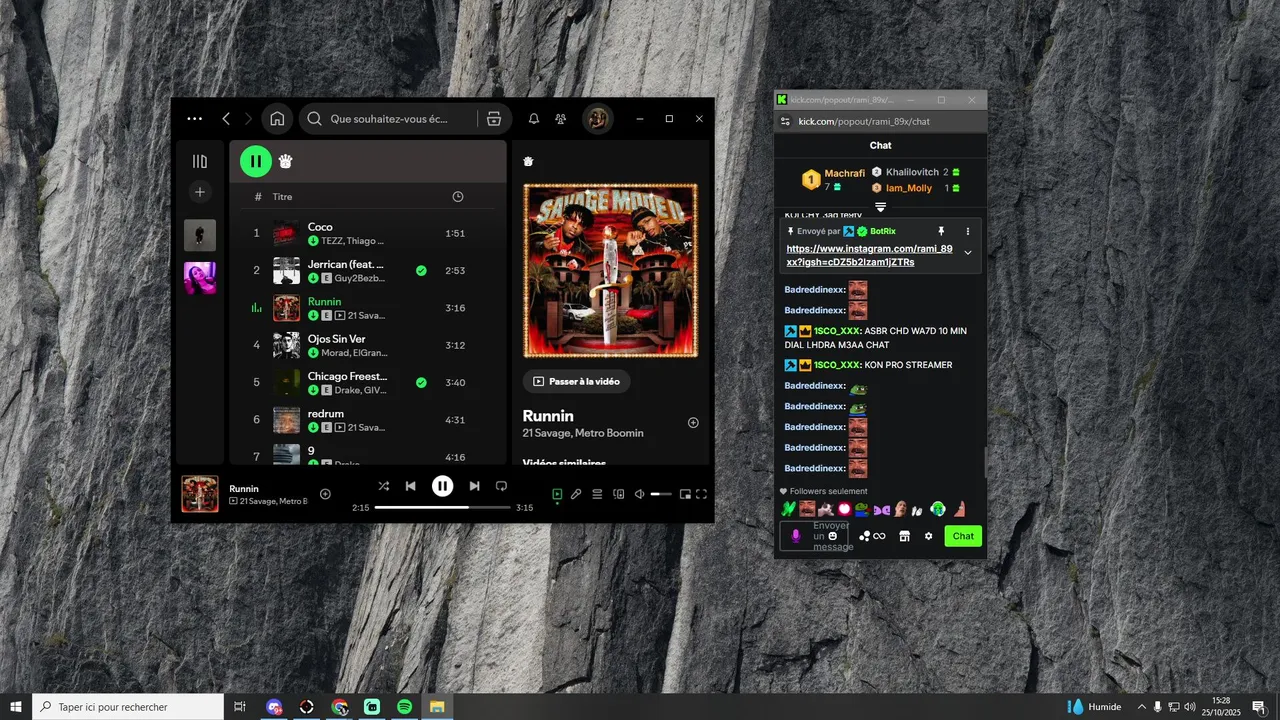Open Kick emoji picker smiley
This screenshot has width=1280, height=720.
[833, 536]
